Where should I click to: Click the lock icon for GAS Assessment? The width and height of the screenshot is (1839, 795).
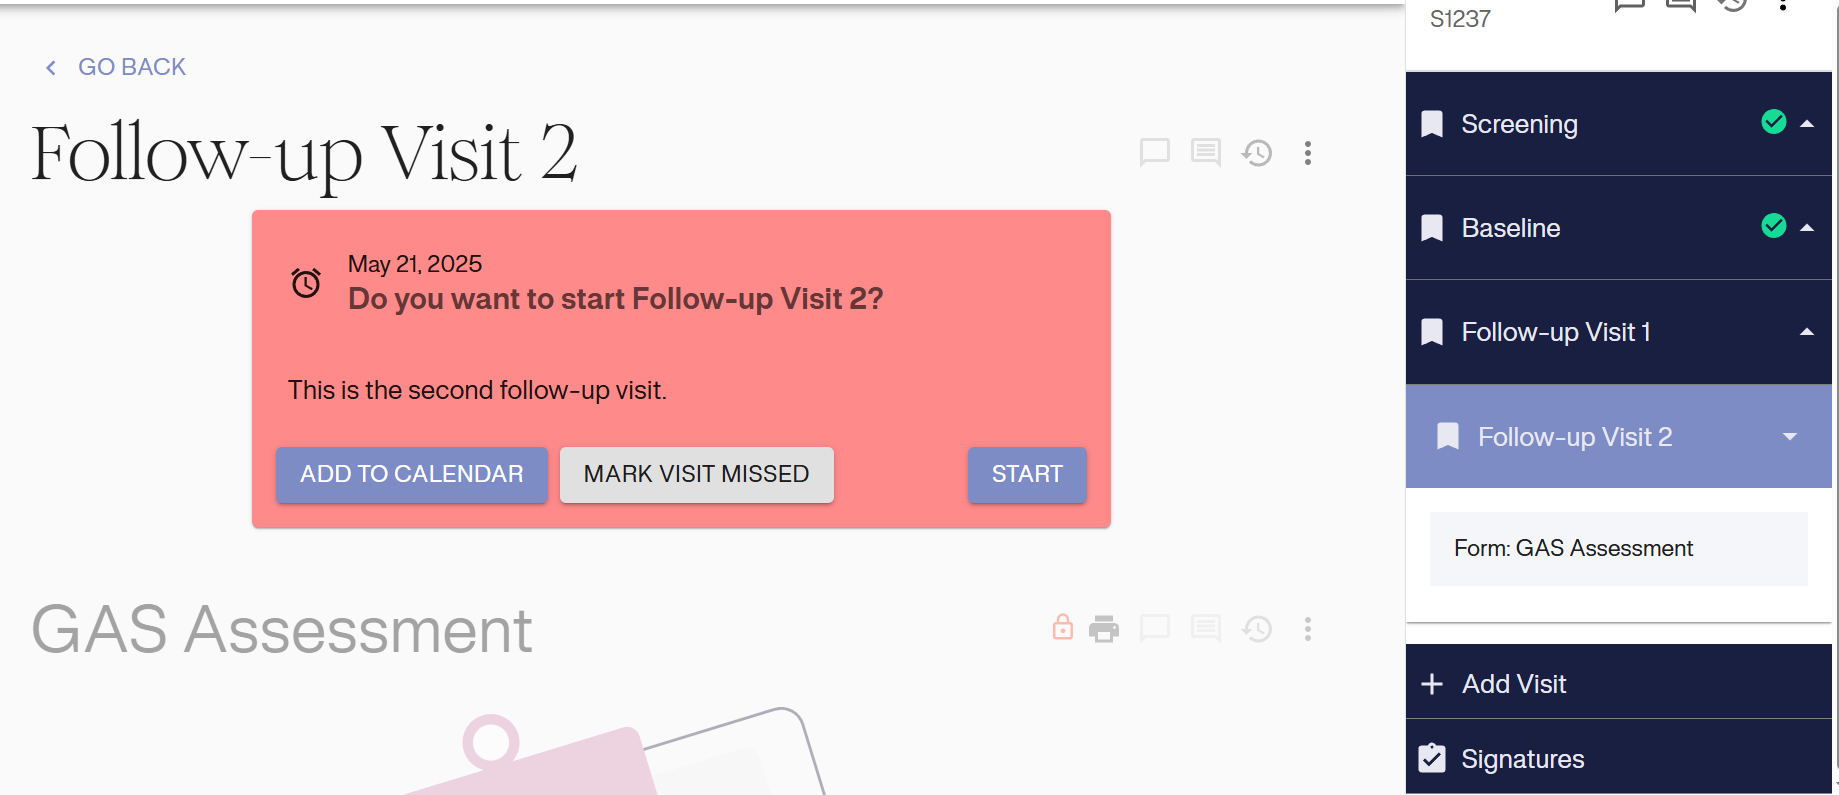[1062, 628]
